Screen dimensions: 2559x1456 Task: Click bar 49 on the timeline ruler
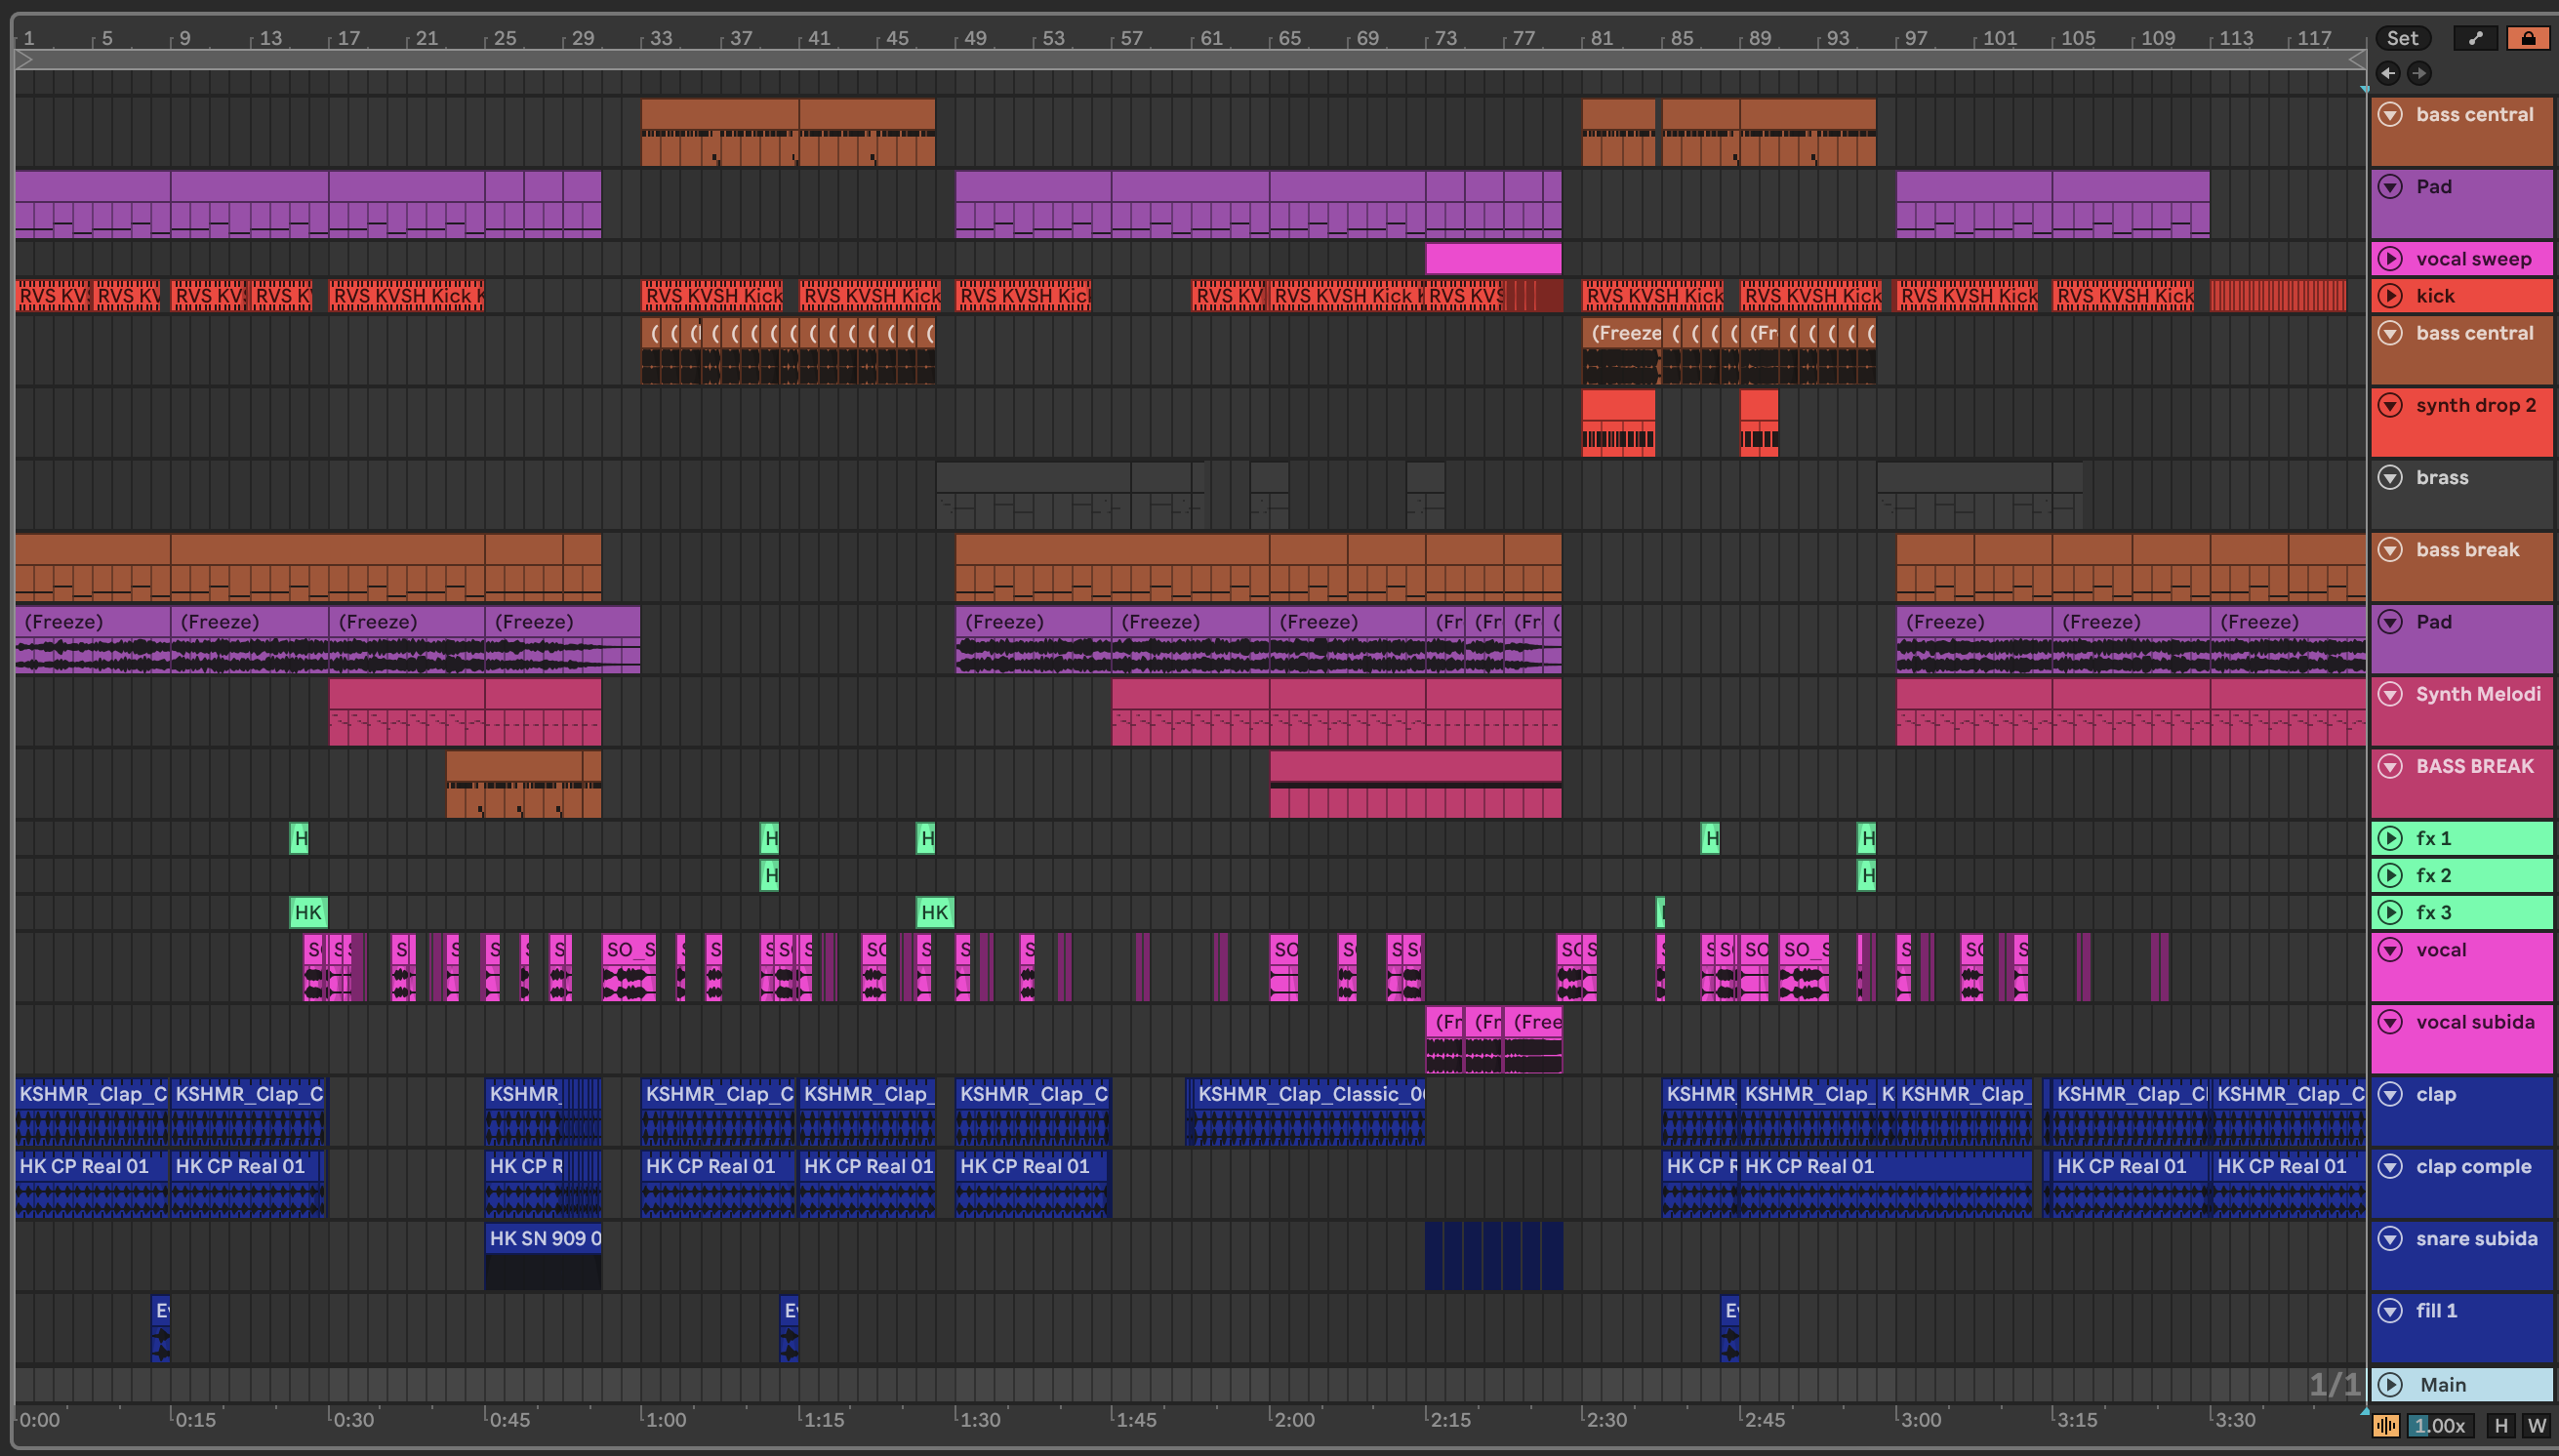[x=974, y=38]
